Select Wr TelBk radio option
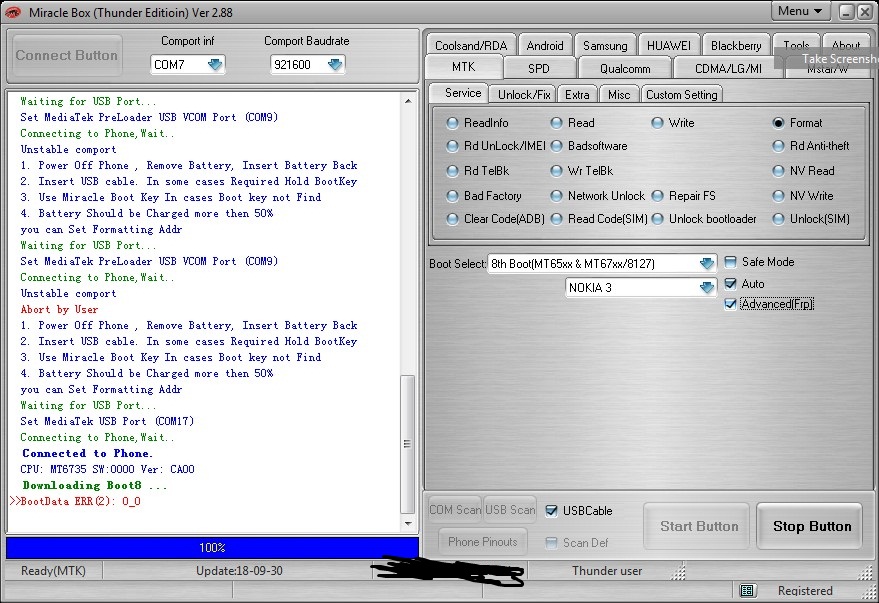This screenshot has width=879, height=603. click(x=556, y=171)
